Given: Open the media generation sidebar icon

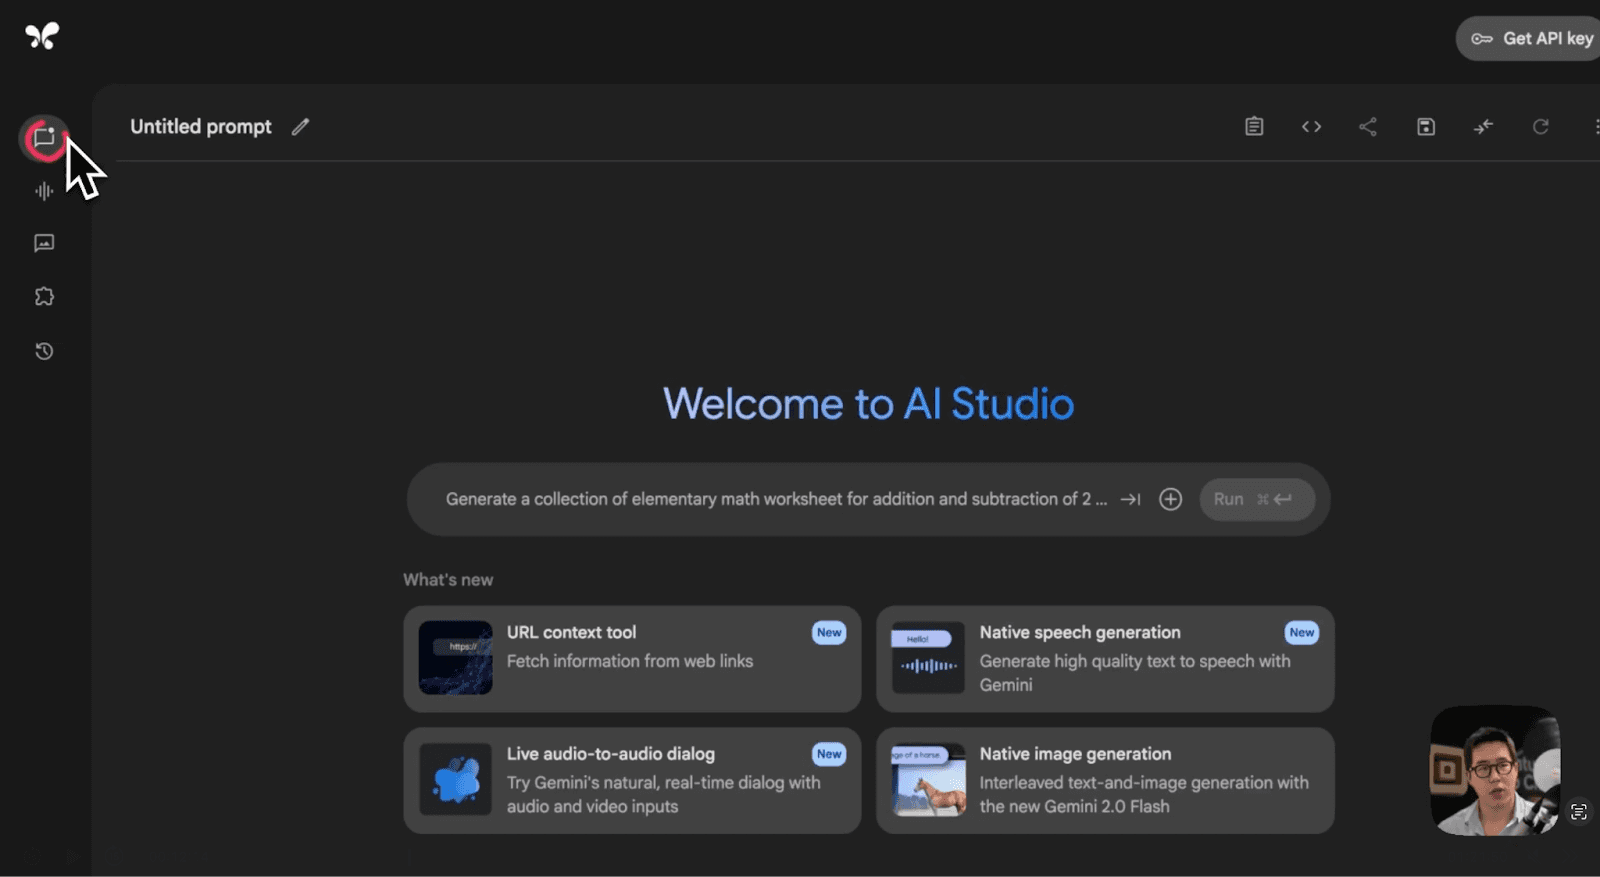Looking at the screenshot, I should (44, 243).
